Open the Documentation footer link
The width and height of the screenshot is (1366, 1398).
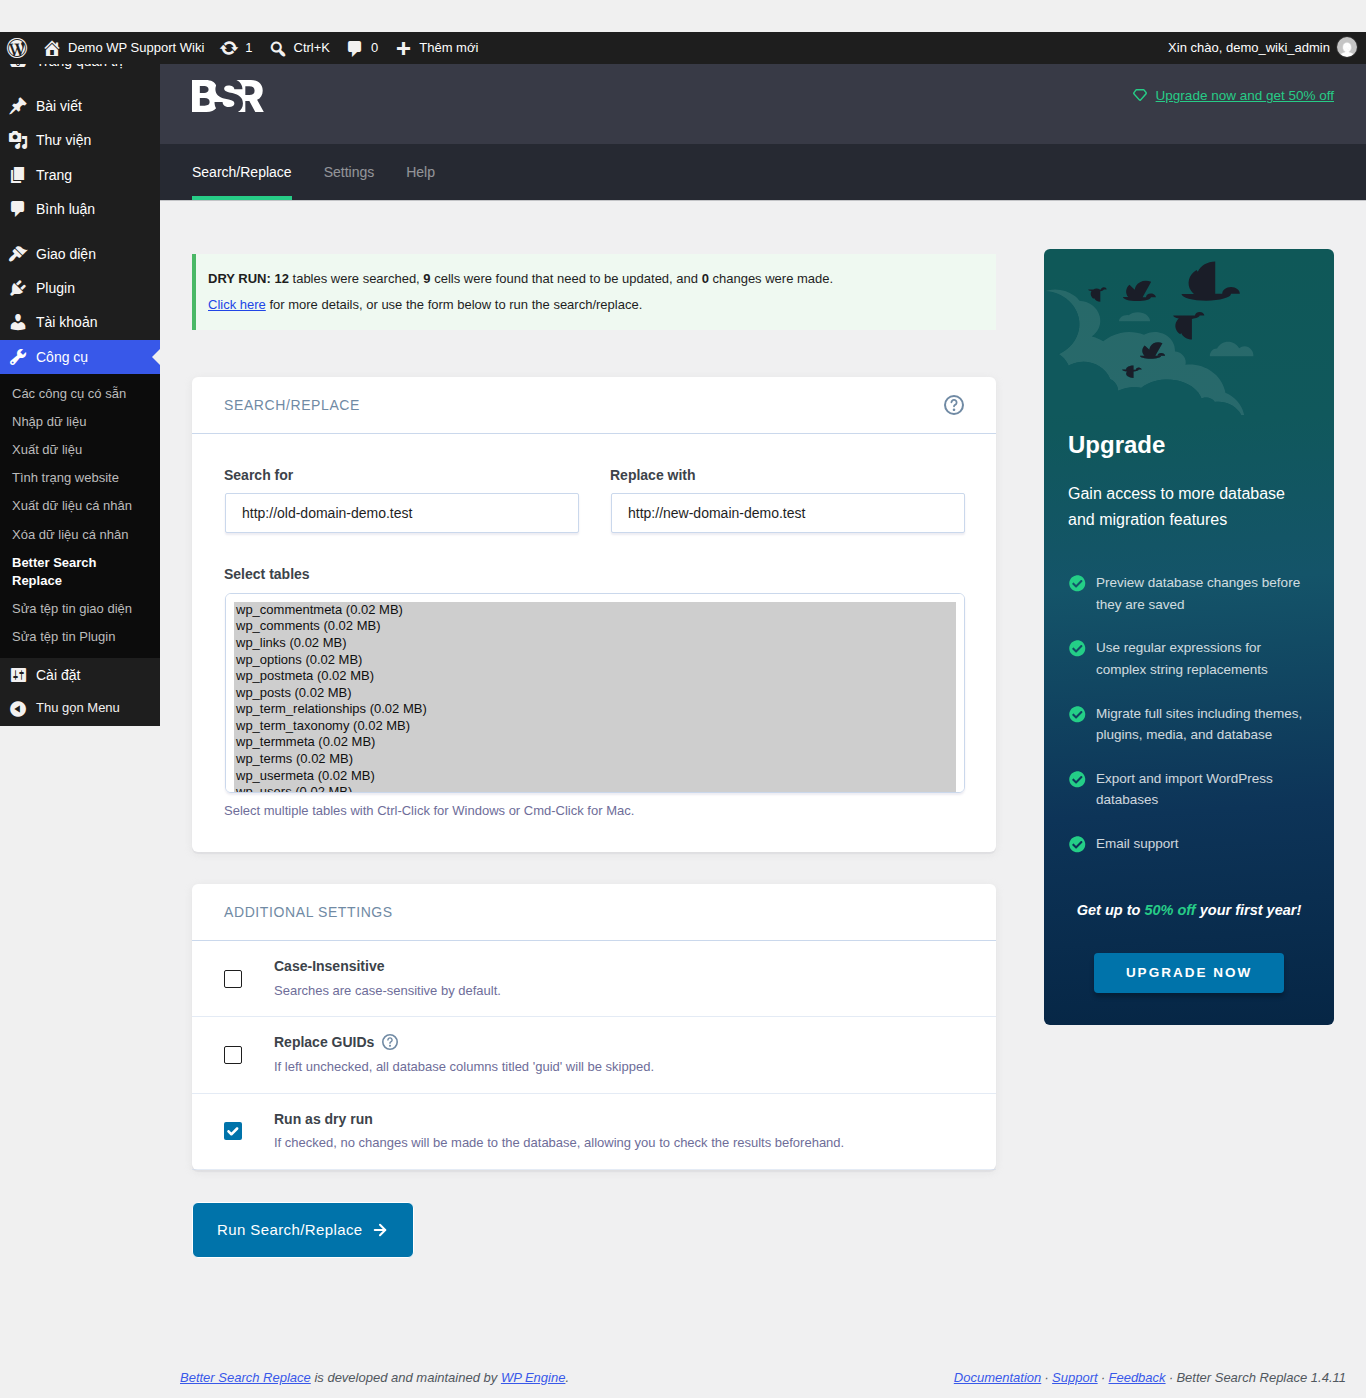pyautogui.click(x=997, y=1378)
